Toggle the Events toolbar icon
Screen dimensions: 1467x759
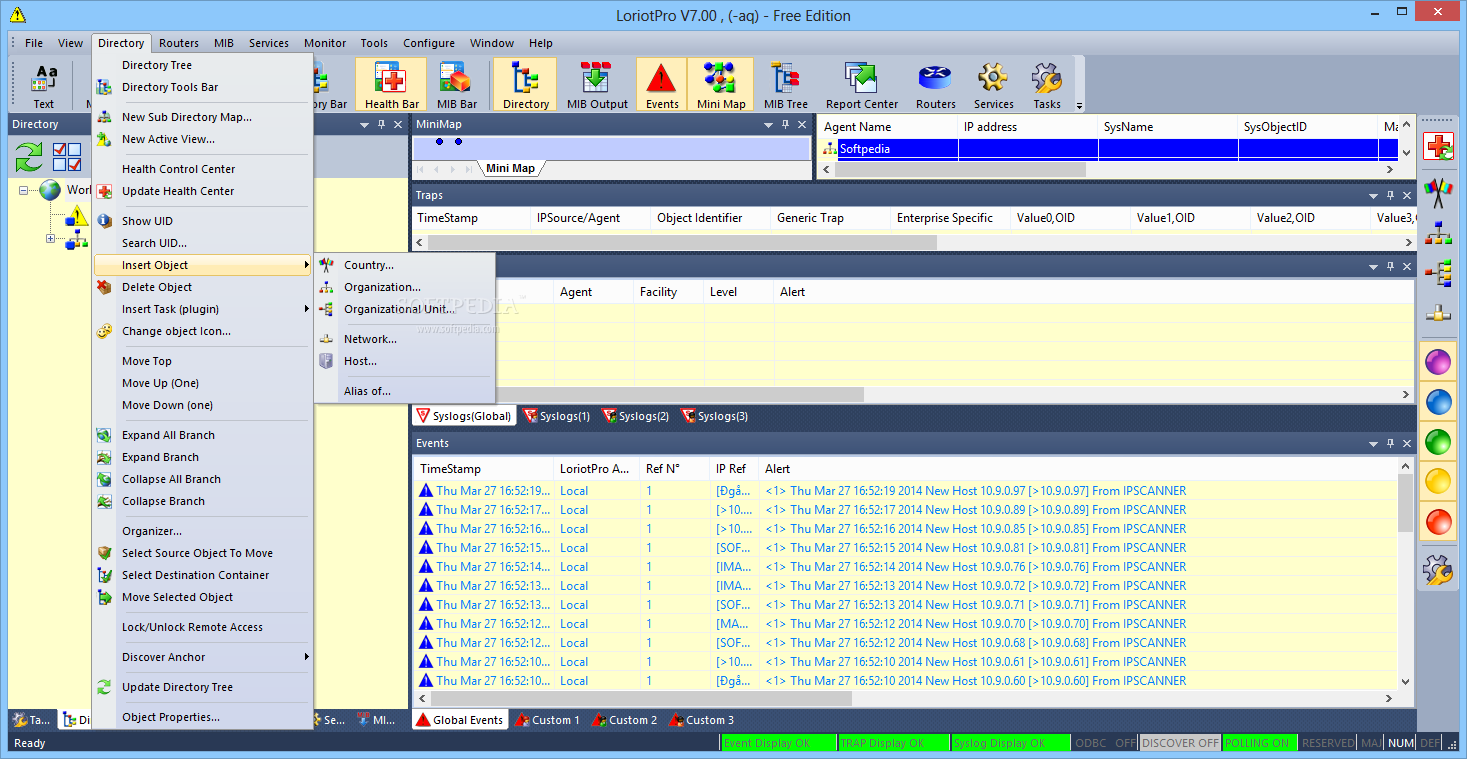coord(661,85)
